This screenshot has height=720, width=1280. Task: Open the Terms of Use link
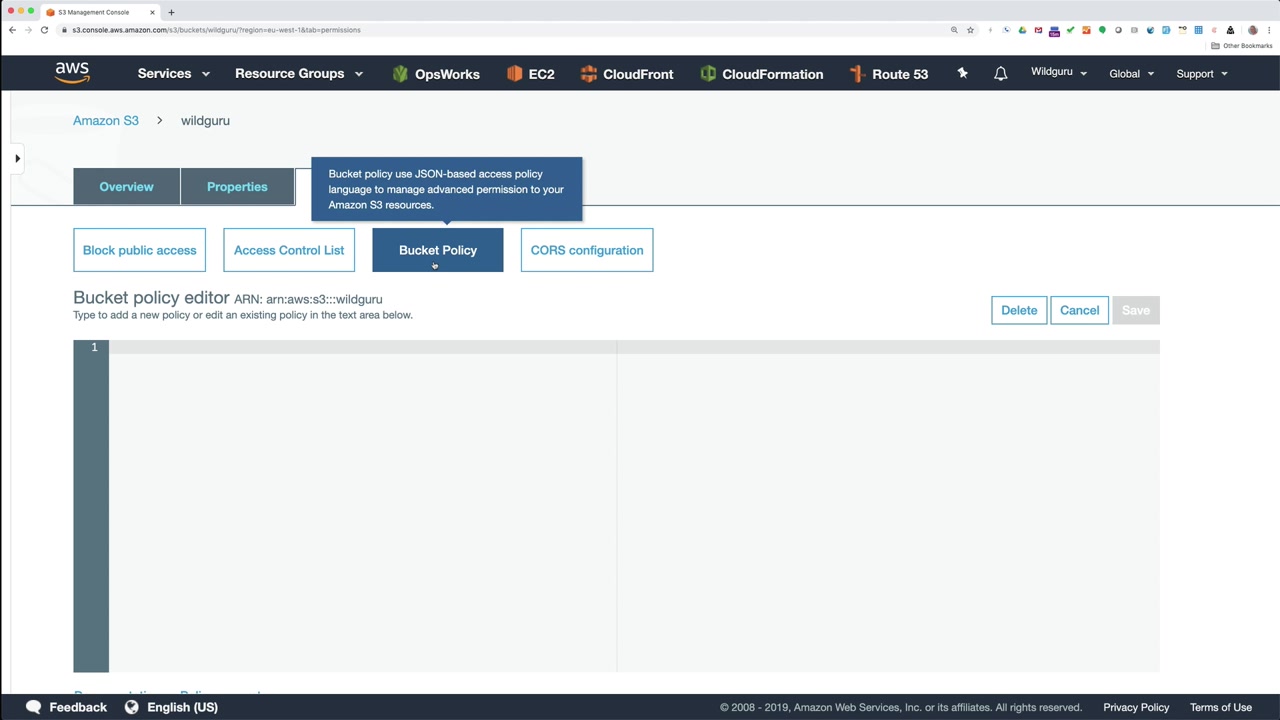(x=1221, y=707)
